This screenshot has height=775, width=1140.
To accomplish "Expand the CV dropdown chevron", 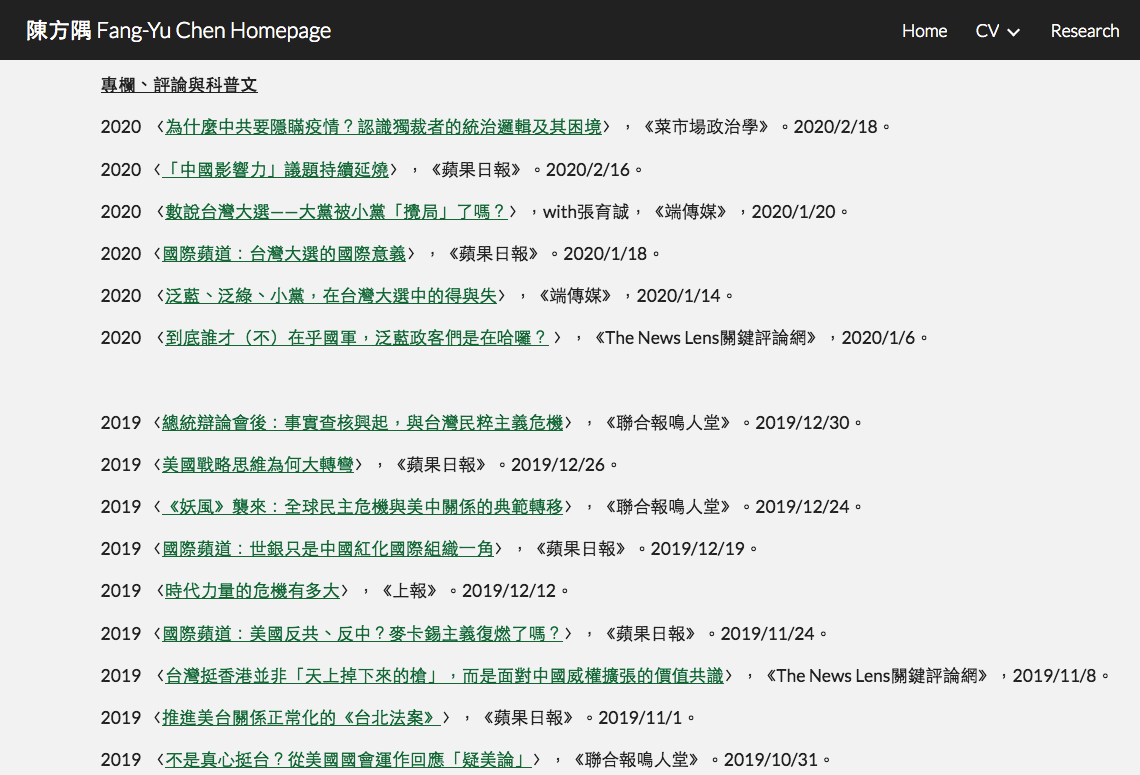I will point(1013,33).
